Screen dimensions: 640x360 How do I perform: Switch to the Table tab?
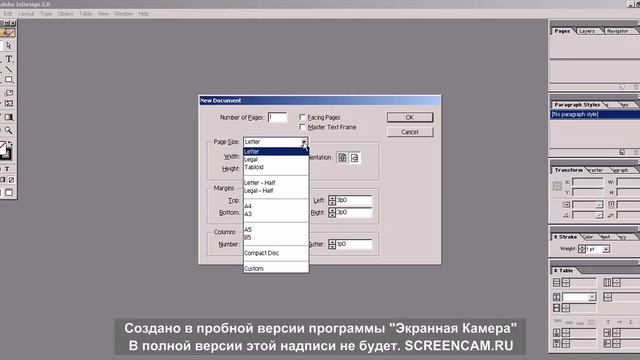point(564,271)
